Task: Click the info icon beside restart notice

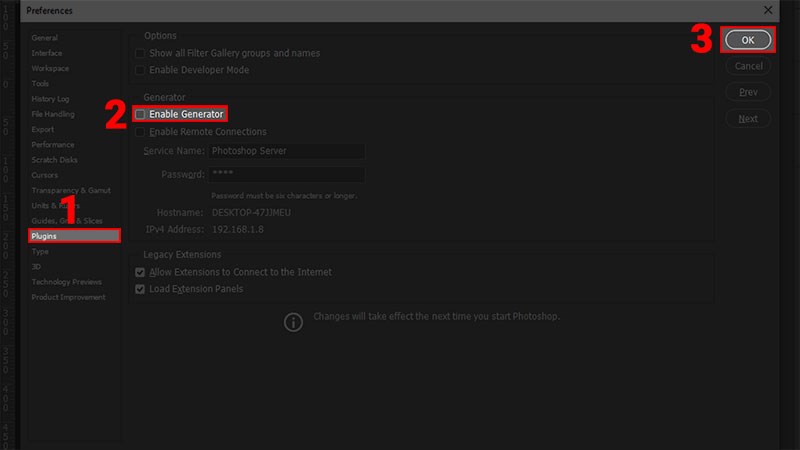Action: 293,322
